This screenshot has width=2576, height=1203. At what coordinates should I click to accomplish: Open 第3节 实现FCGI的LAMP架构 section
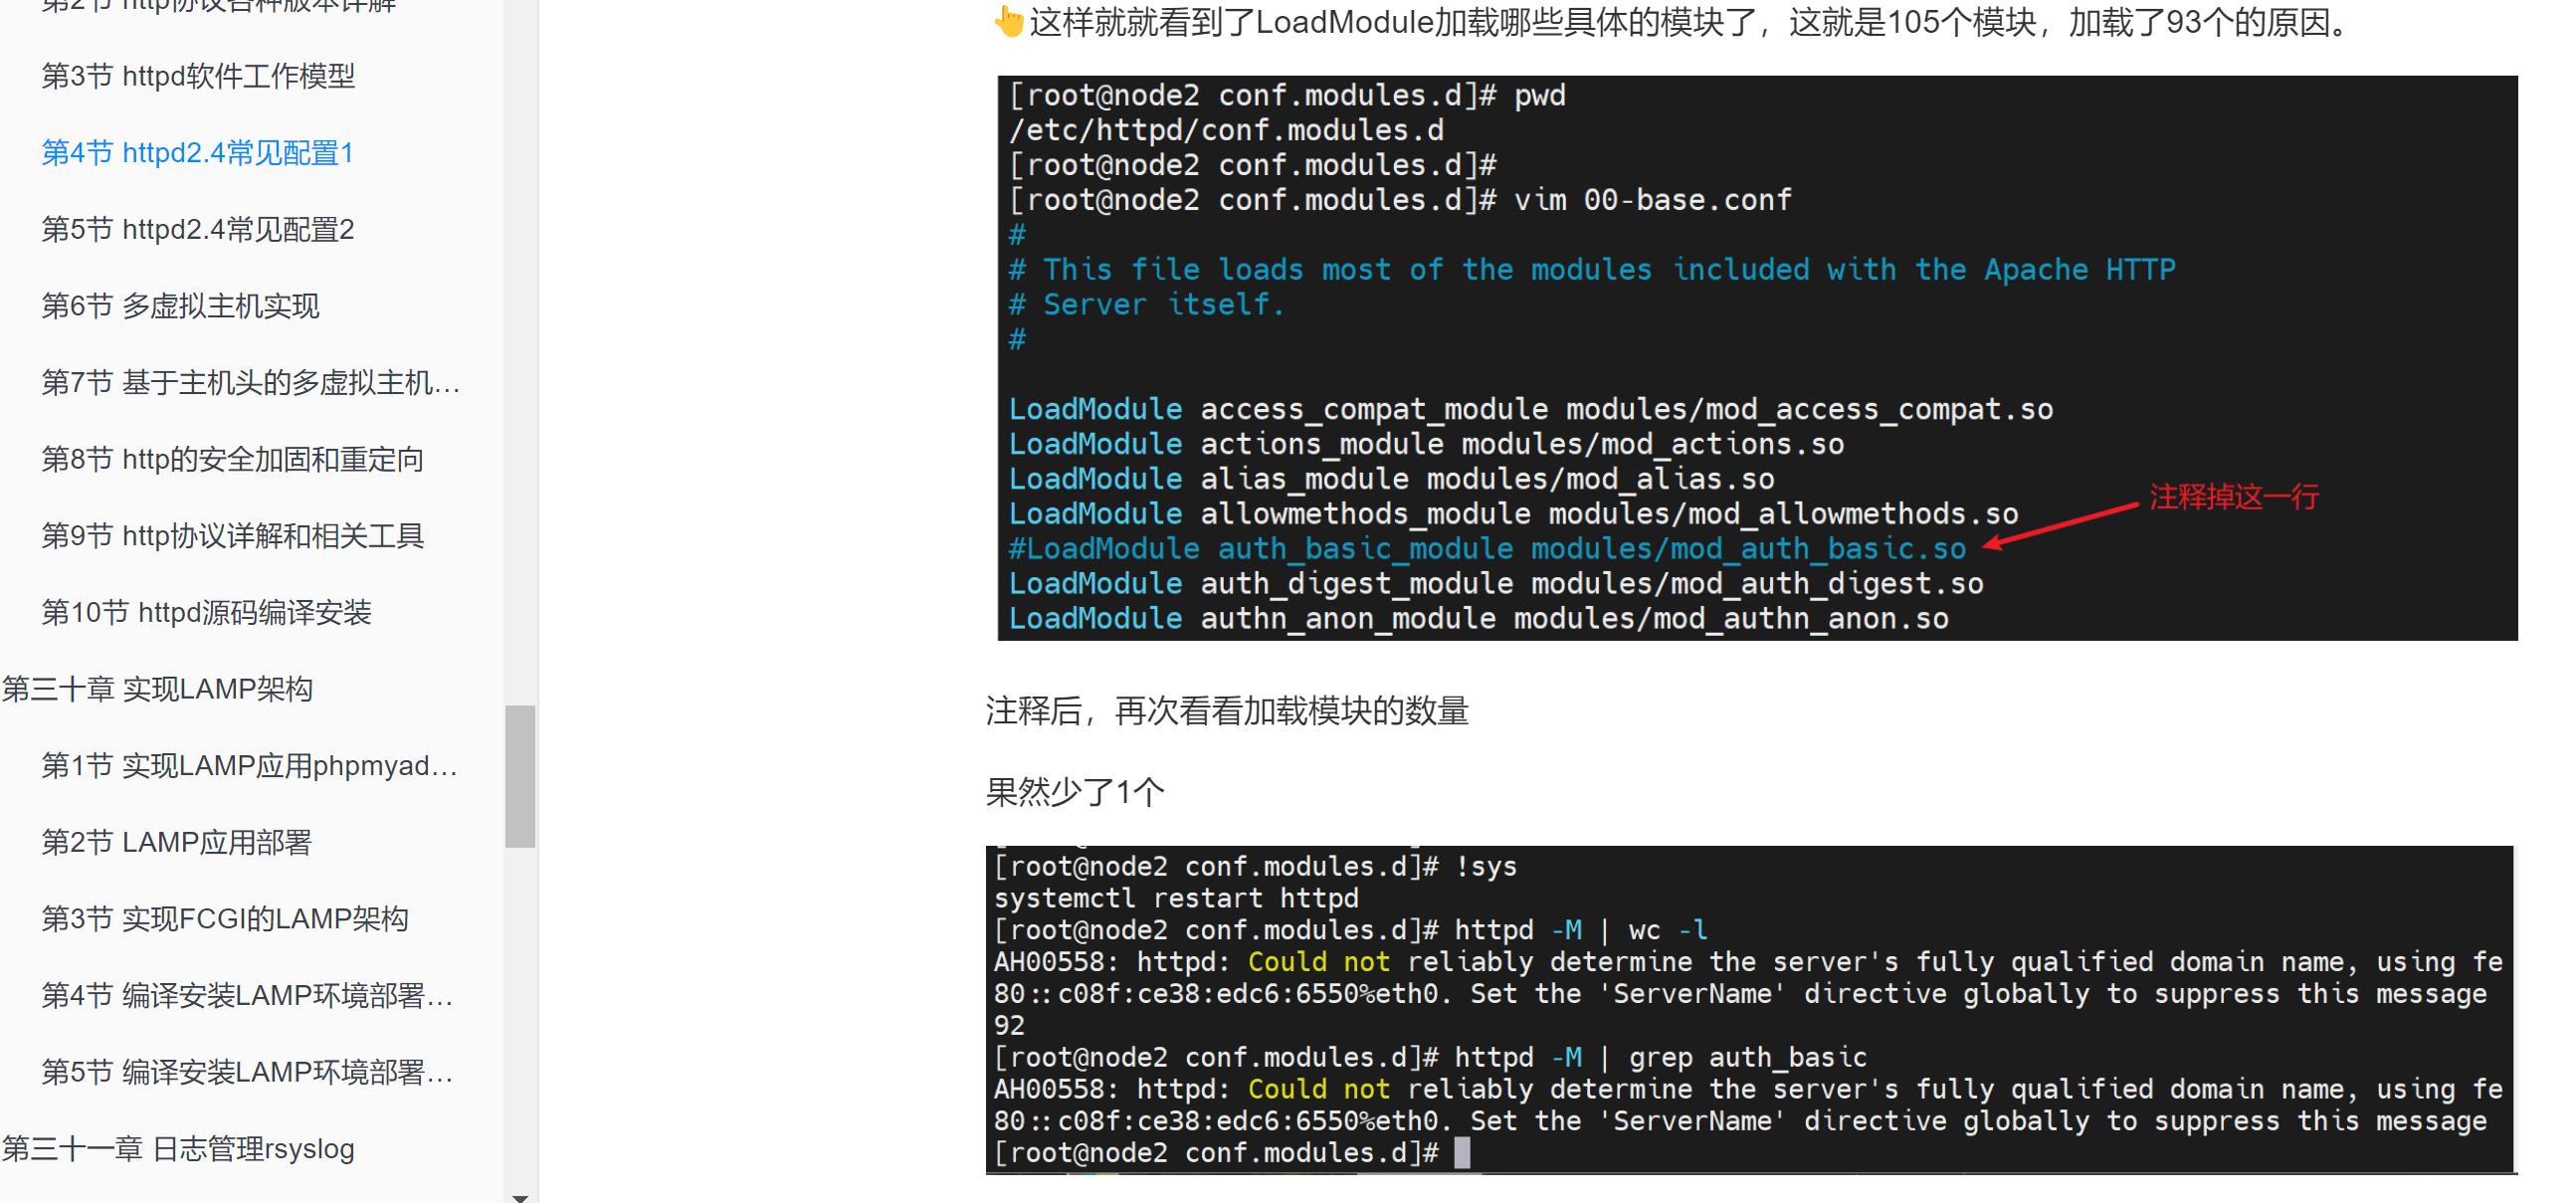[x=226, y=918]
